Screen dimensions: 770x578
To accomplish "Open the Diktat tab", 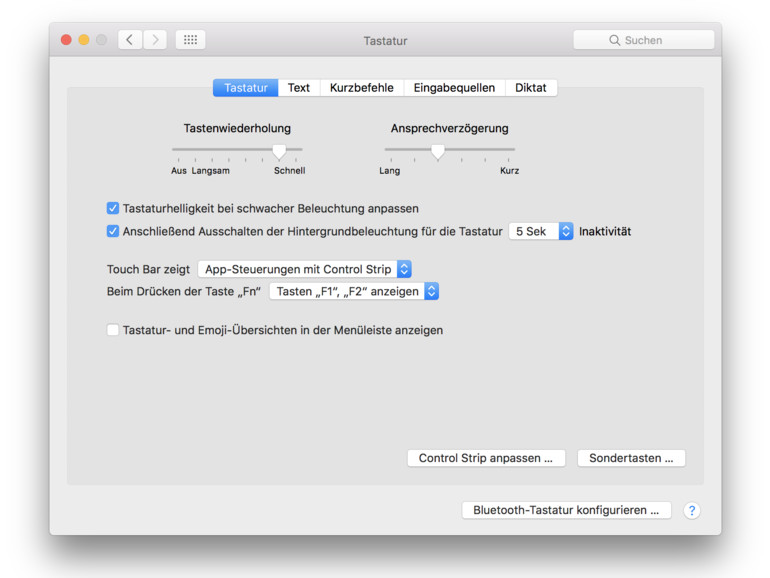I will click(530, 88).
